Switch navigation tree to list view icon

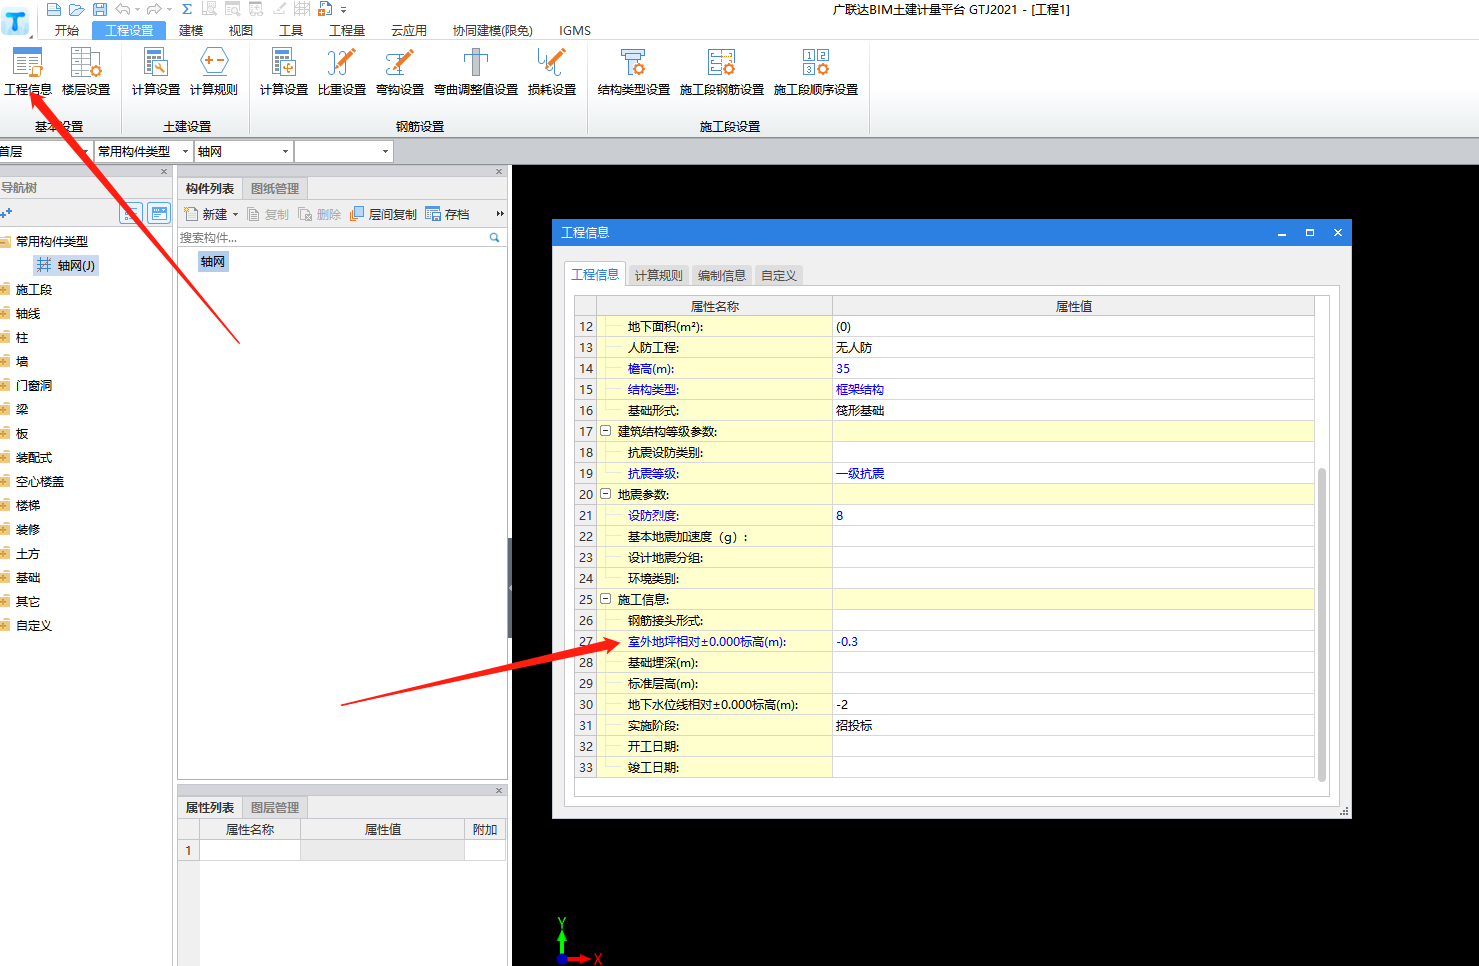131,213
